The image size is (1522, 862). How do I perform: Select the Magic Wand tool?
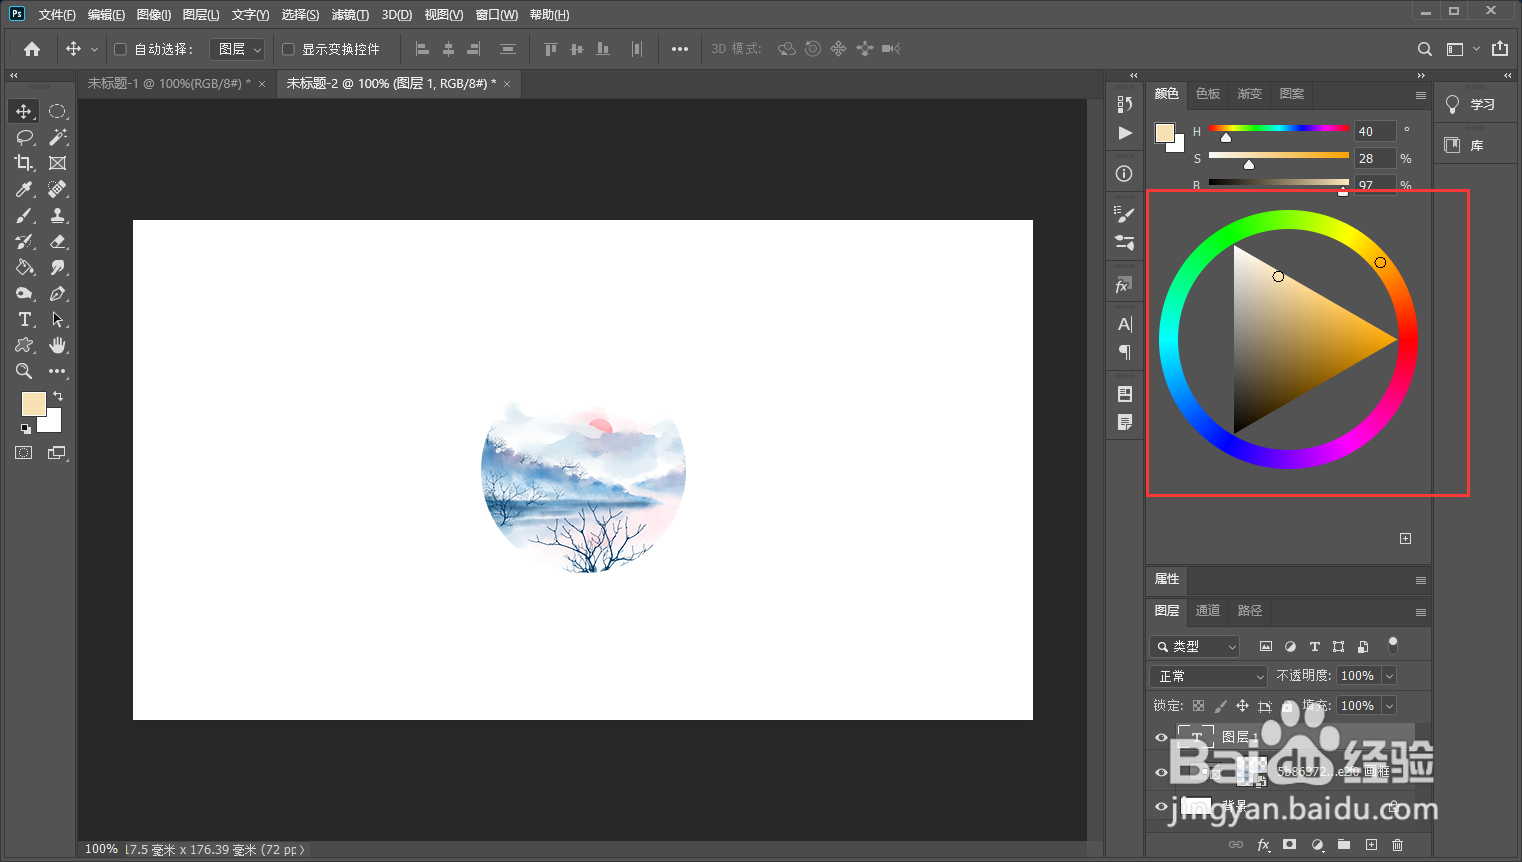tap(58, 137)
